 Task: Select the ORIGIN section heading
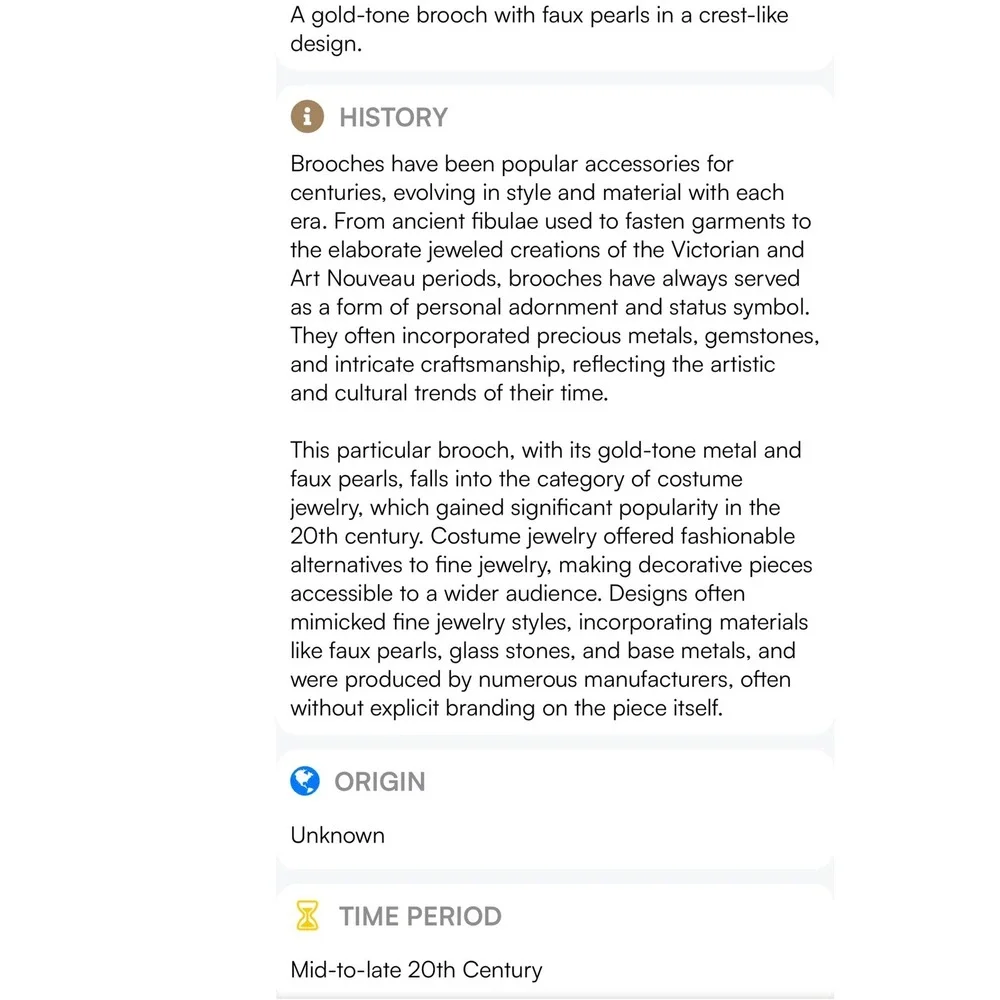[379, 782]
